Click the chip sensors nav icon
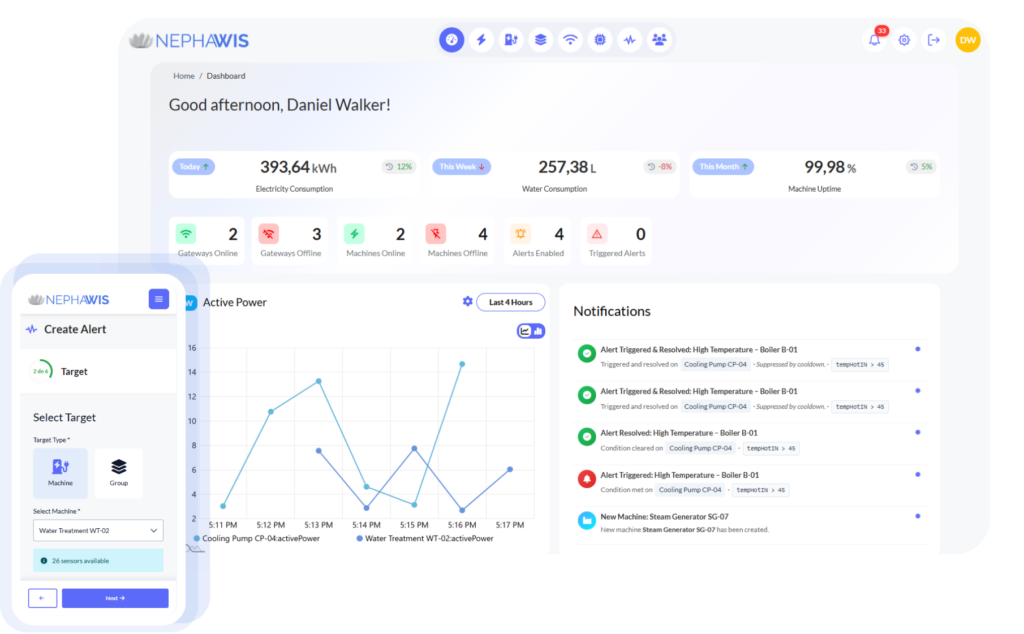The image size is (1024, 634). point(600,40)
